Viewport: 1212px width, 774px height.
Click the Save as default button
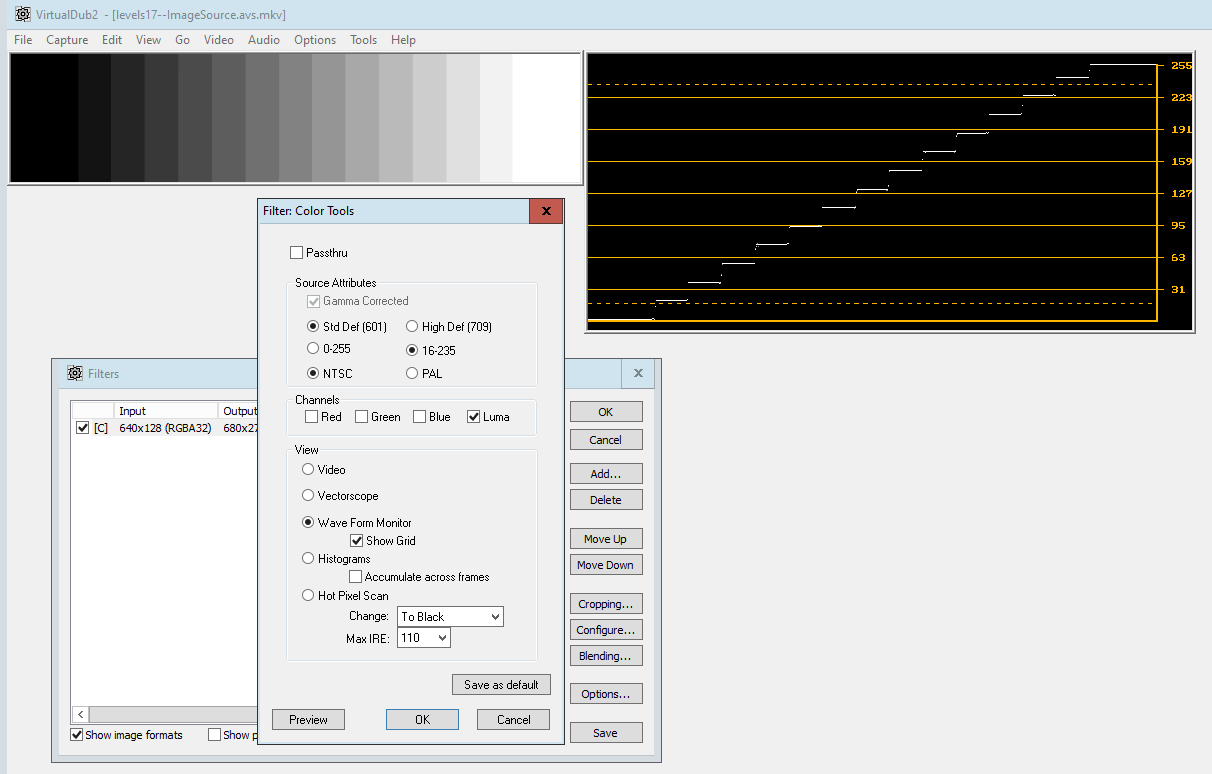pyautogui.click(x=501, y=685)
